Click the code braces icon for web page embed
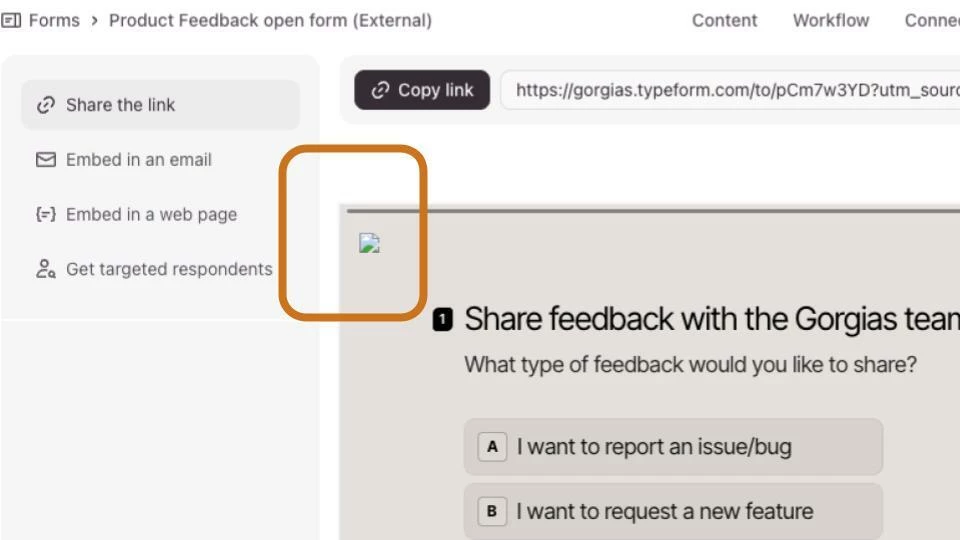 click(x=45, y=214)
